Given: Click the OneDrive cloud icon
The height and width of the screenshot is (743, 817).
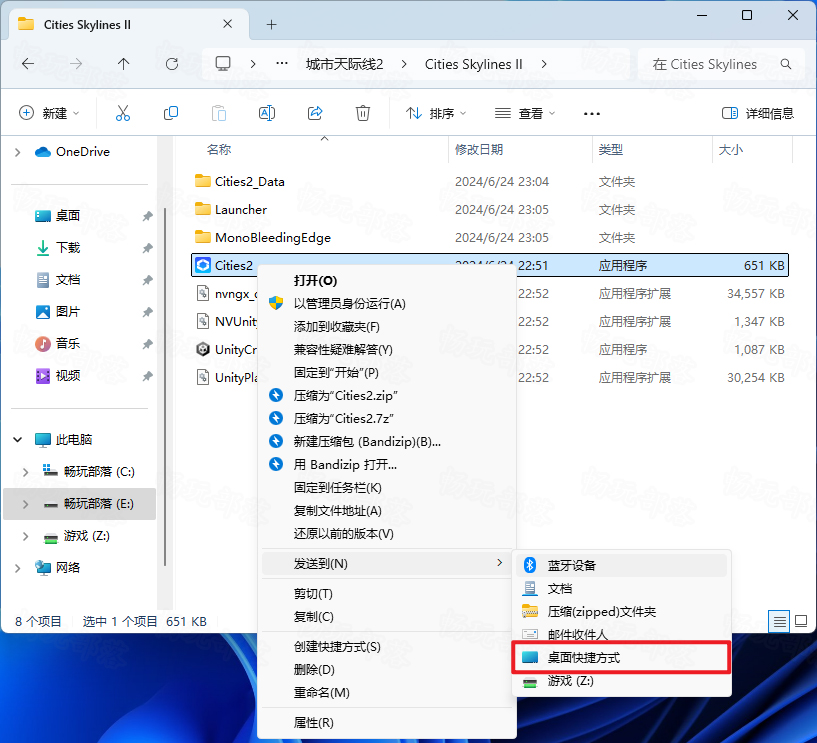Looking at the screenshot, I should (x=43, y=152).
